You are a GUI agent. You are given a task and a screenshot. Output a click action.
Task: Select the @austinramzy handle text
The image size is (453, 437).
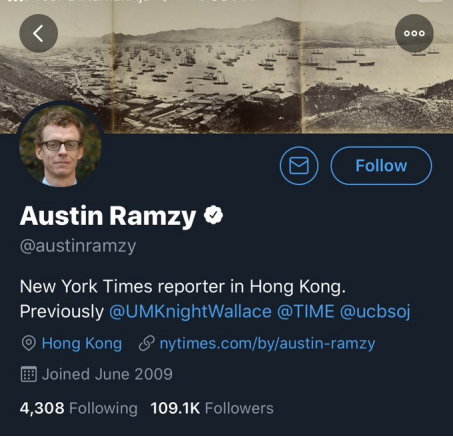click(78, 246)
